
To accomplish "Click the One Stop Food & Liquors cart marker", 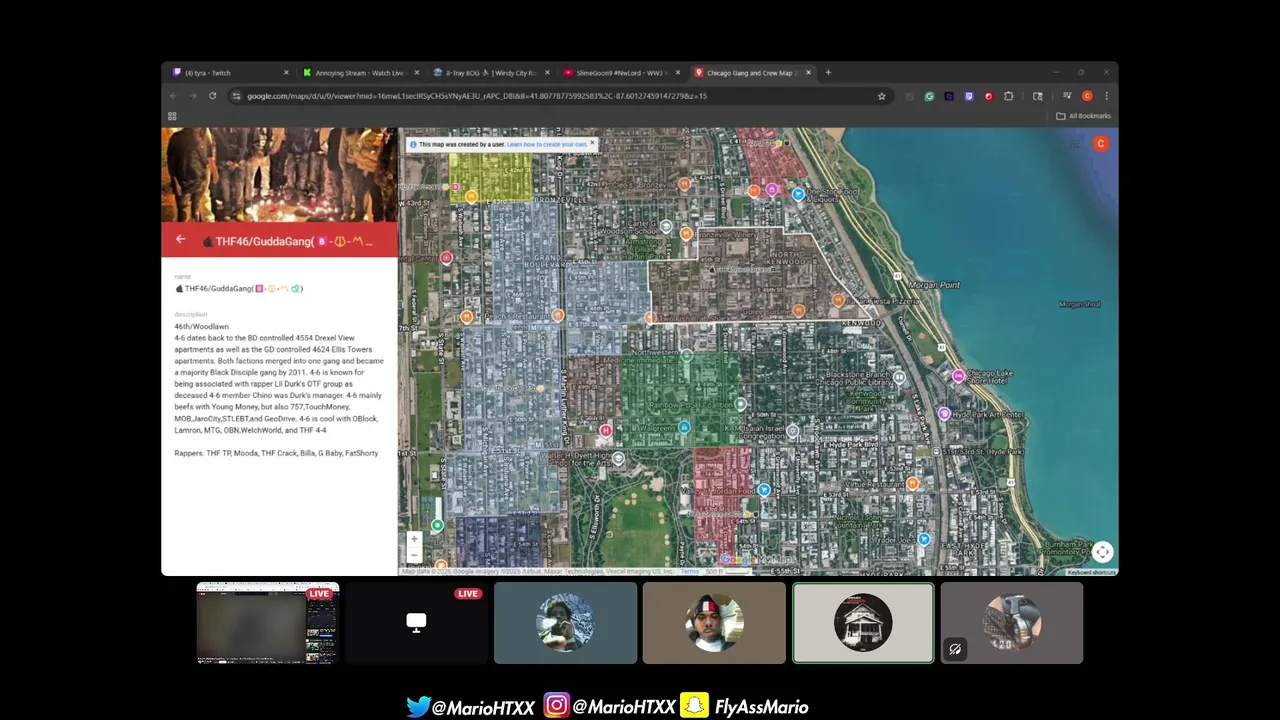I will [798, 194].
